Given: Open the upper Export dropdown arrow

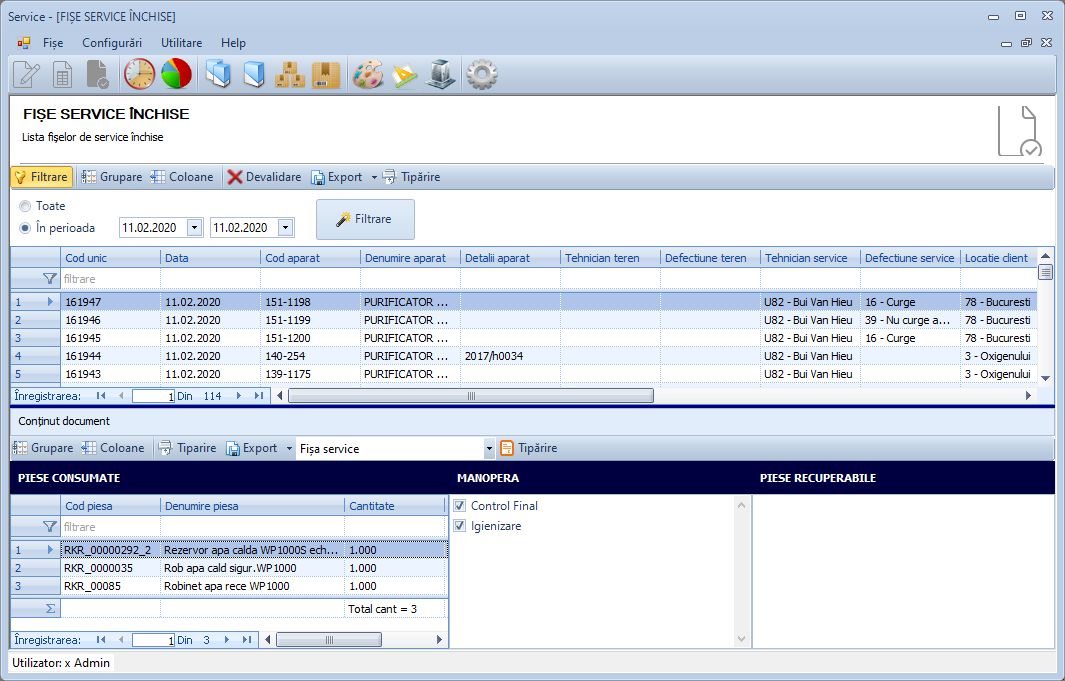Looking at the screenshot, I should 374,178.
